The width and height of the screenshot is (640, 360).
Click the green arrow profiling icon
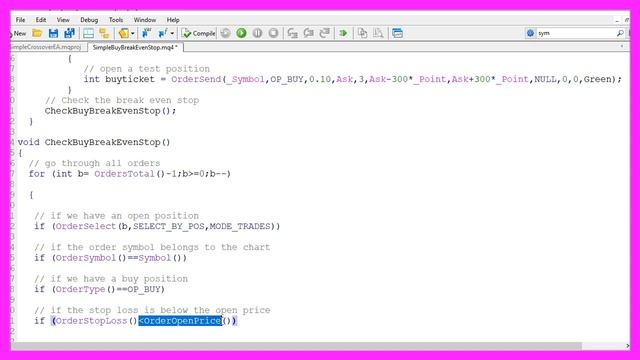[x=343, y=33]
